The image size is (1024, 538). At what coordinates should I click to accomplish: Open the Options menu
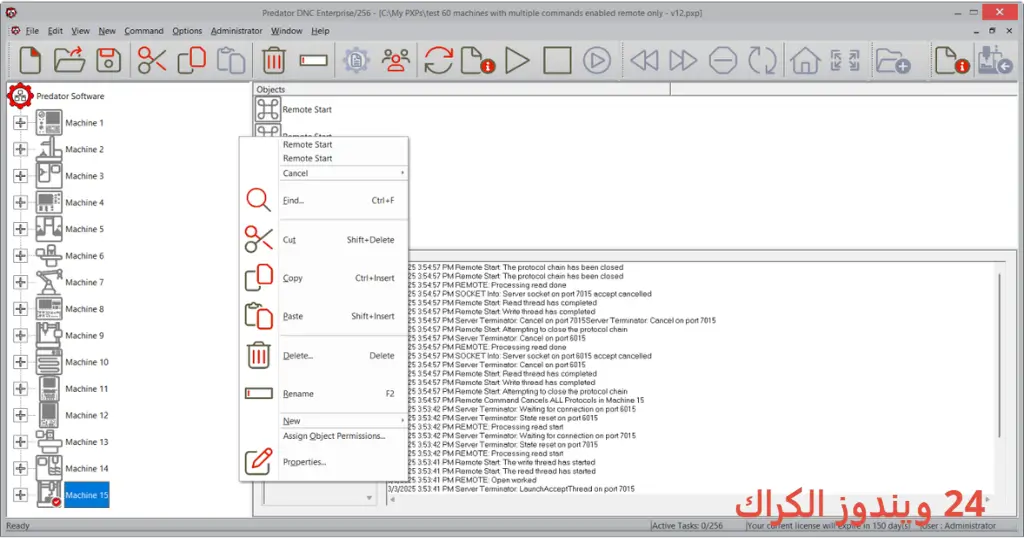click(x=187, y=31)
